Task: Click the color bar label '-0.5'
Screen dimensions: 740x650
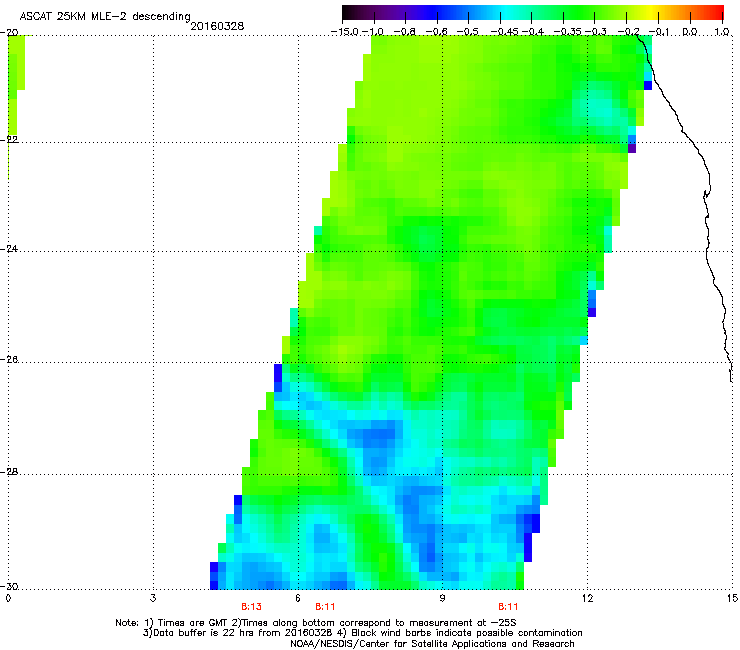Action: 468,32
